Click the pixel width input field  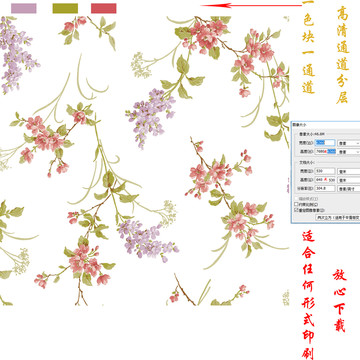[x=325, y=143]
